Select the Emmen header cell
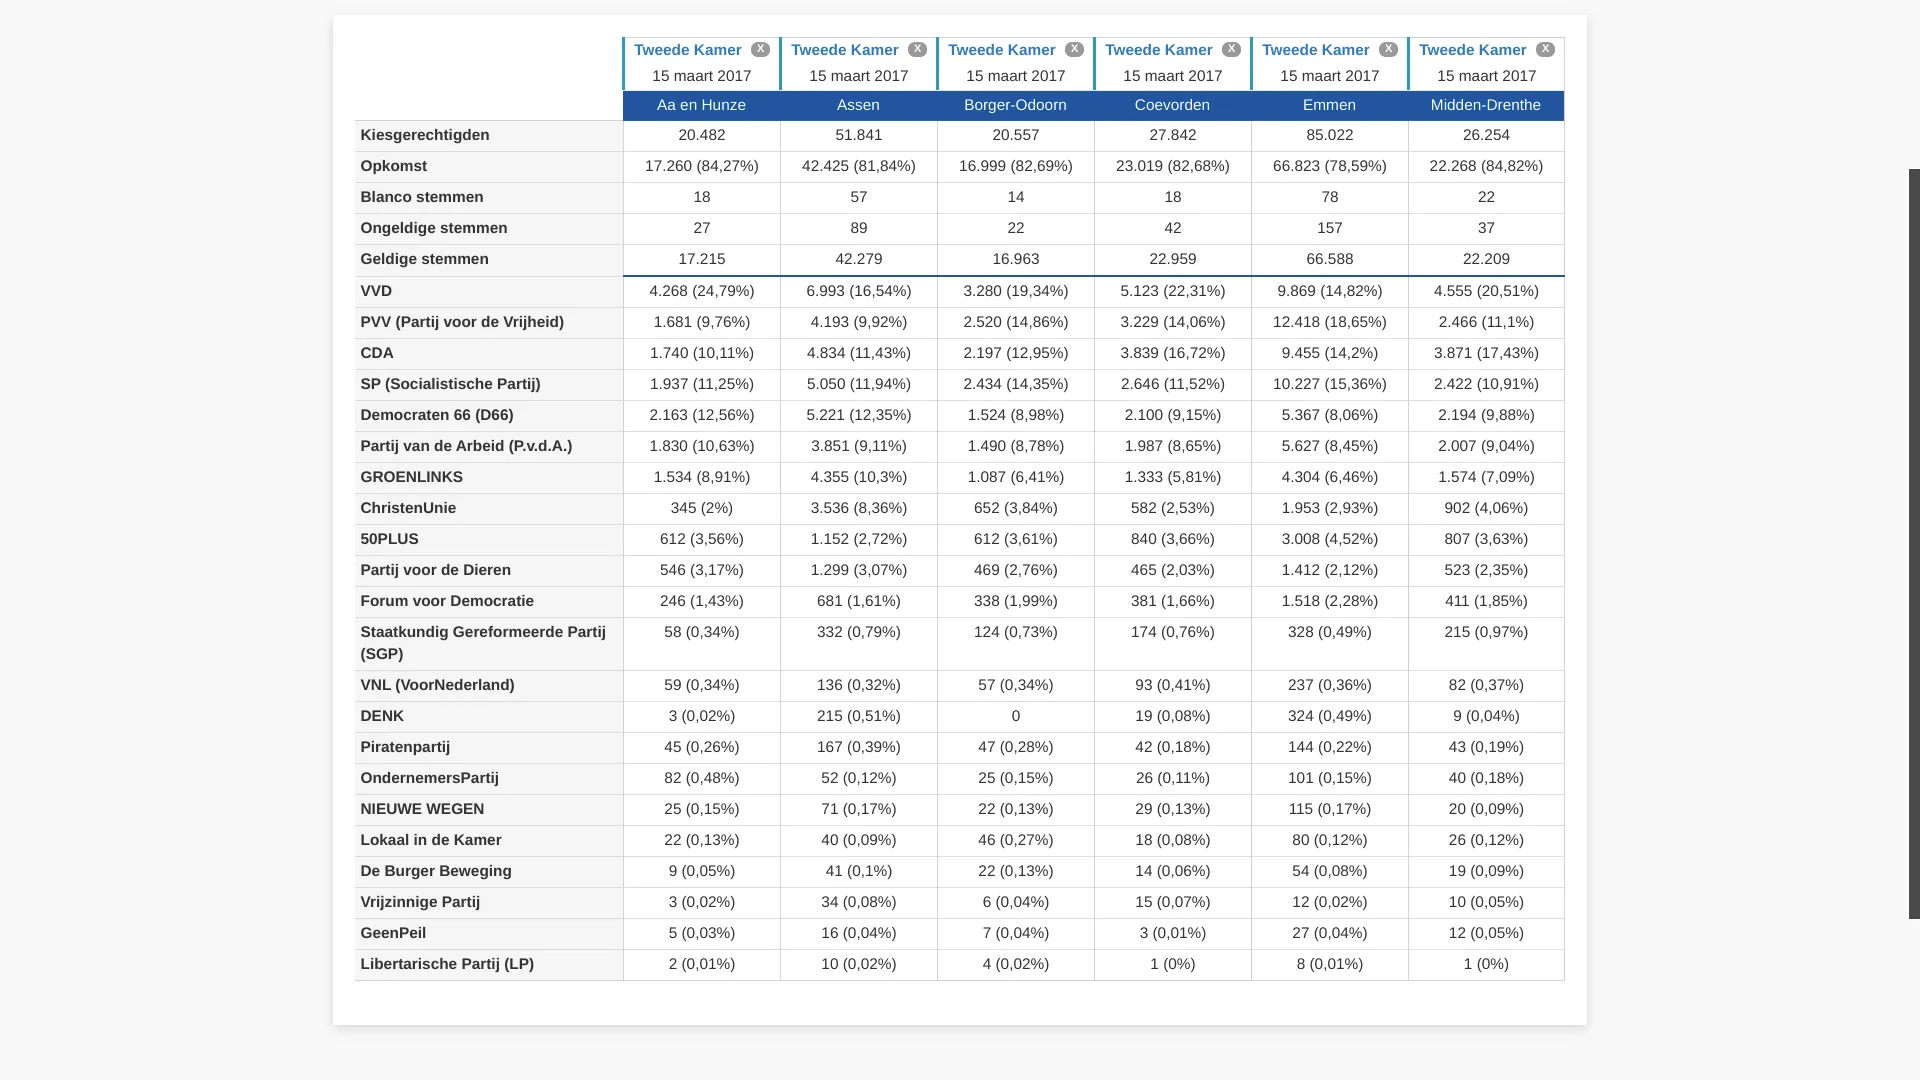The height and width of the screenshot is (1080, 1920). pos(1329,105)
